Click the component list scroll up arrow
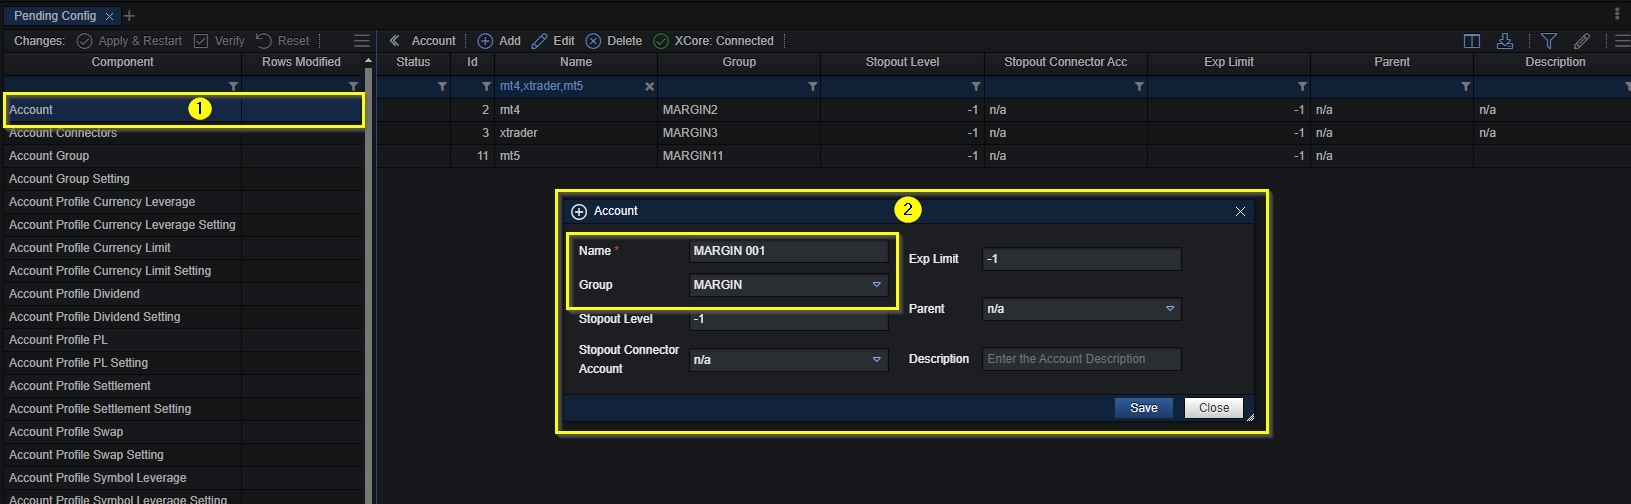 [368, 61]
